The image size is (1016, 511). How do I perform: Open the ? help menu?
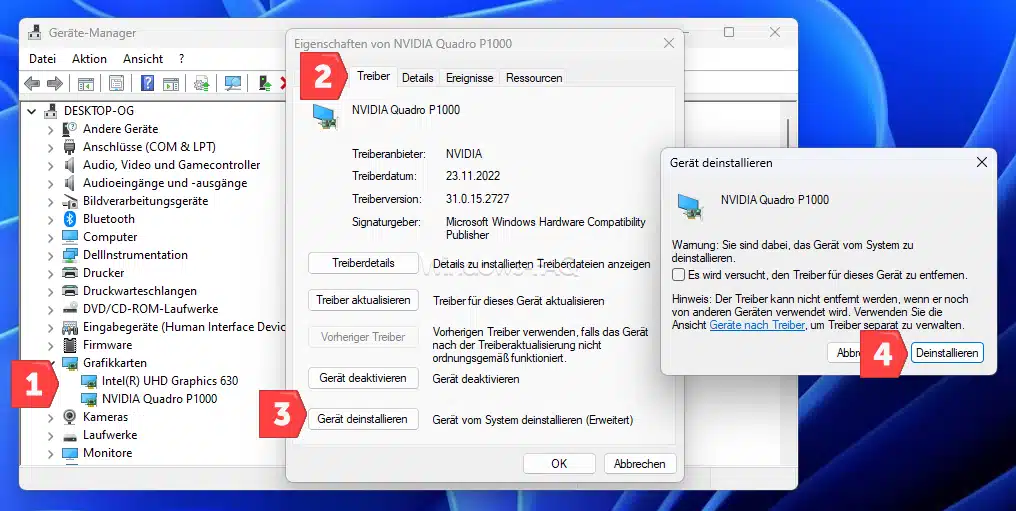(x=181, y=58)
